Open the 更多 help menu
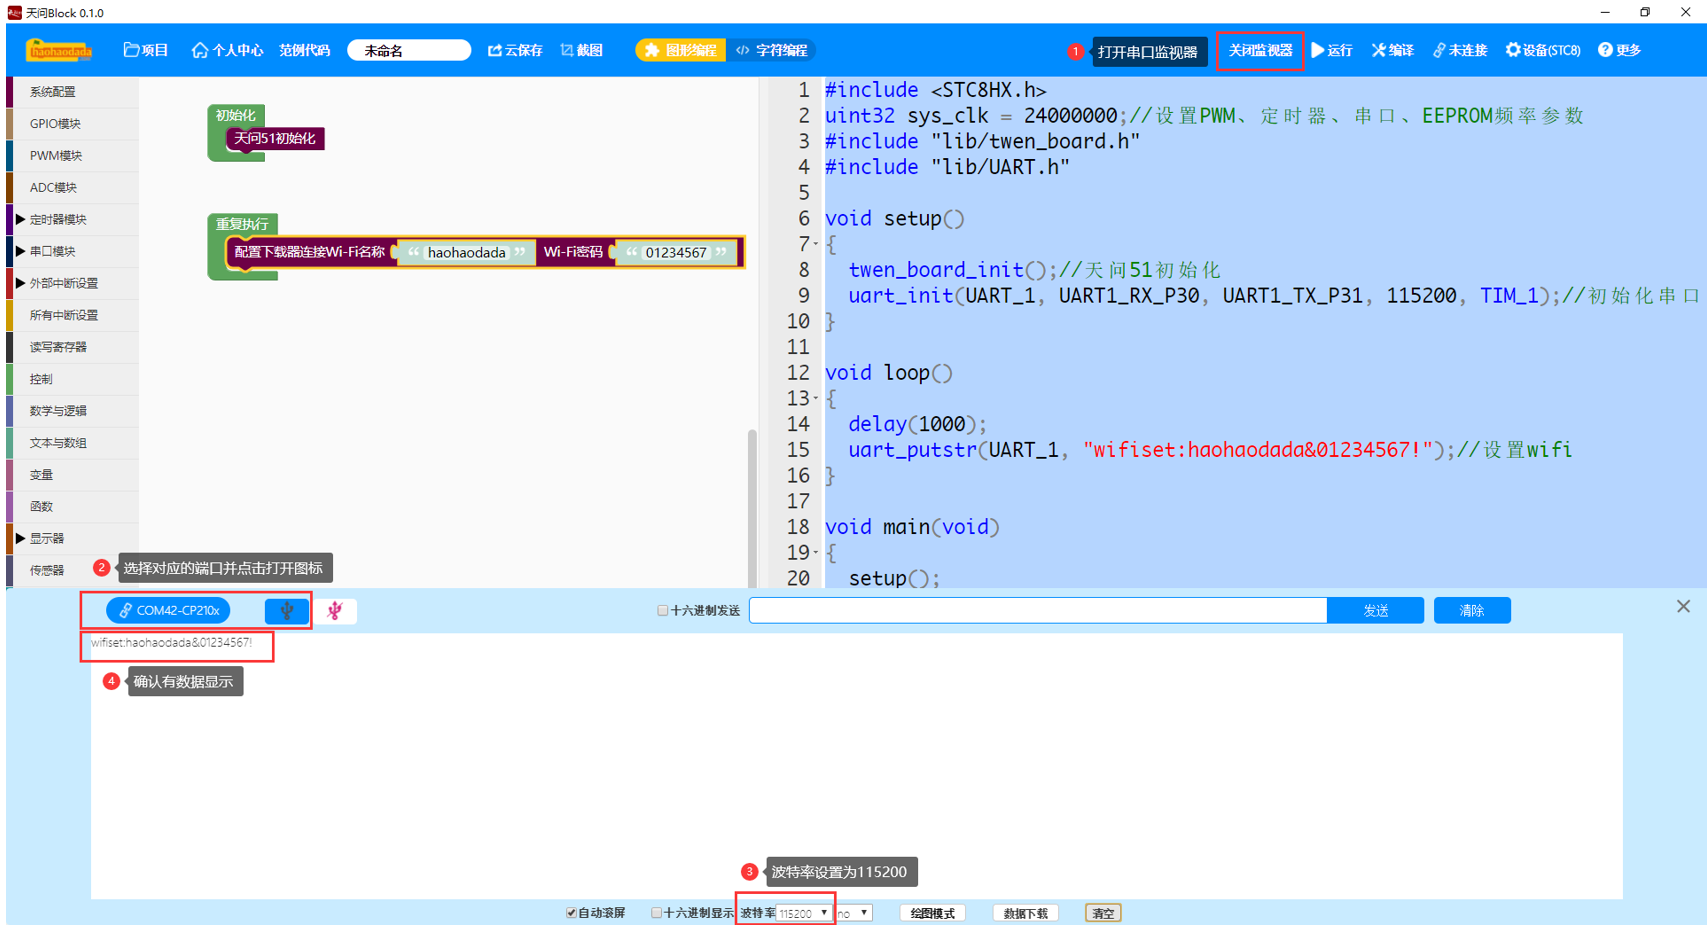The height and width of the screenshot is (926, 1707). 1619,50
